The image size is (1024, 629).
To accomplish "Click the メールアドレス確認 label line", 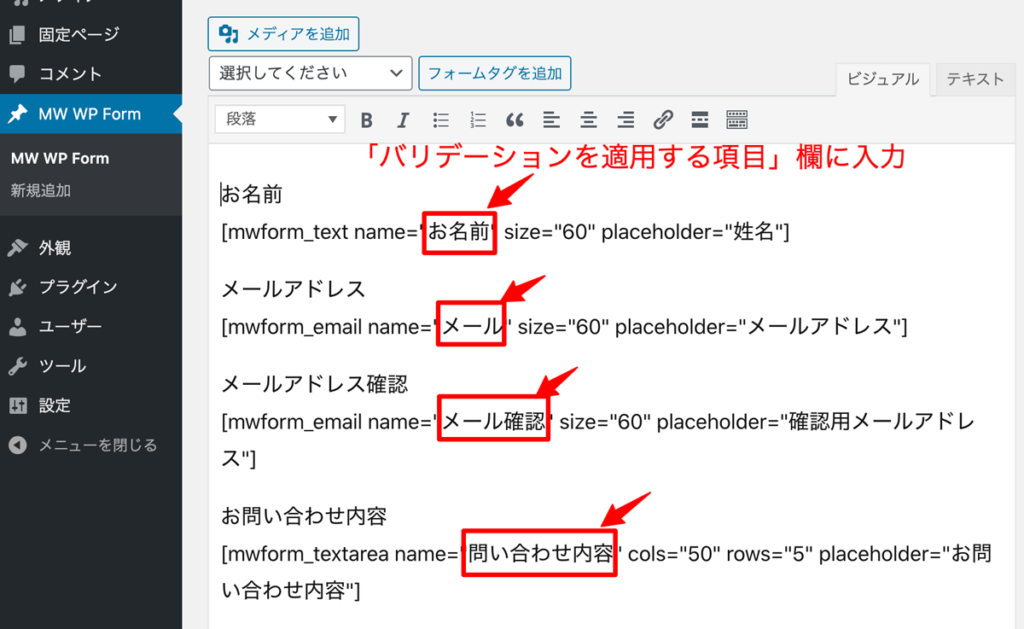I will (314, 384).
